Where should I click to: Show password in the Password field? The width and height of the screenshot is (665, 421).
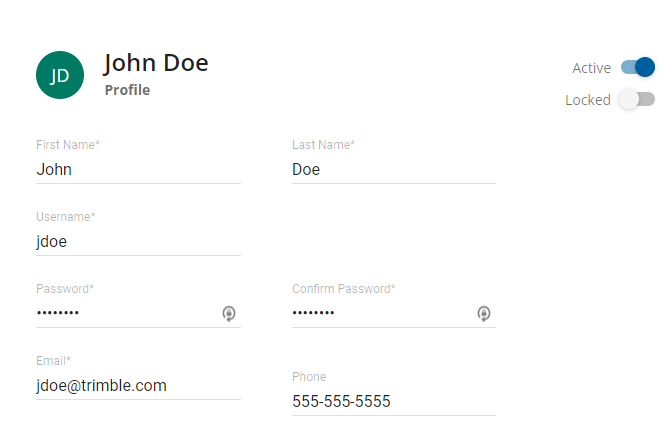pyautogui.click(x=229, y=314)
